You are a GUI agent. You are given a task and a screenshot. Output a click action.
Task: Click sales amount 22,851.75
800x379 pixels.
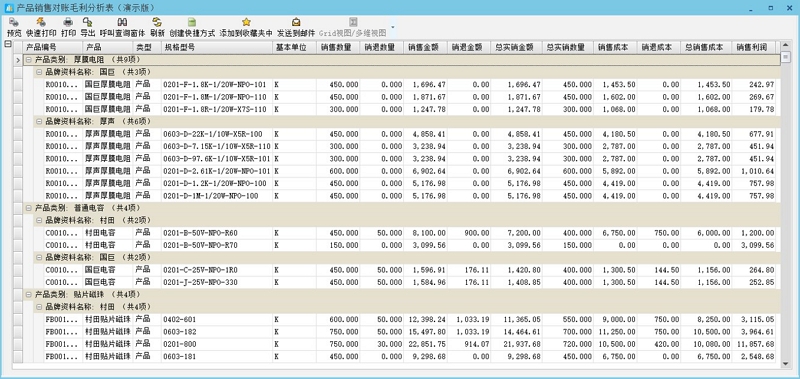426,344
